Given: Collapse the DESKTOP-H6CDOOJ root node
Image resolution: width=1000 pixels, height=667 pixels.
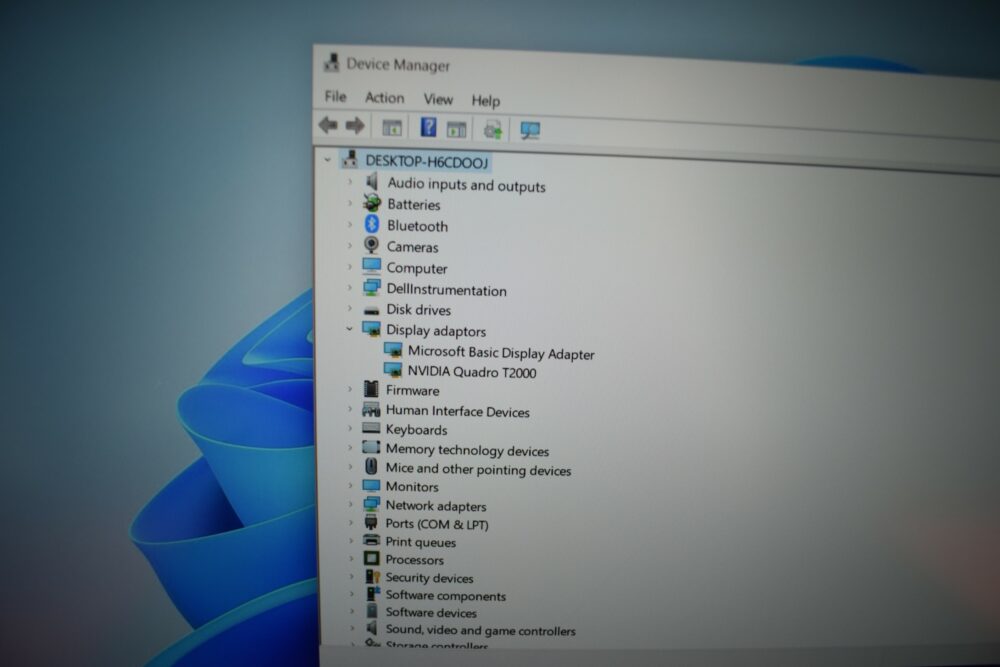Looking at the screenshot, I should click(x=328, y=159).
